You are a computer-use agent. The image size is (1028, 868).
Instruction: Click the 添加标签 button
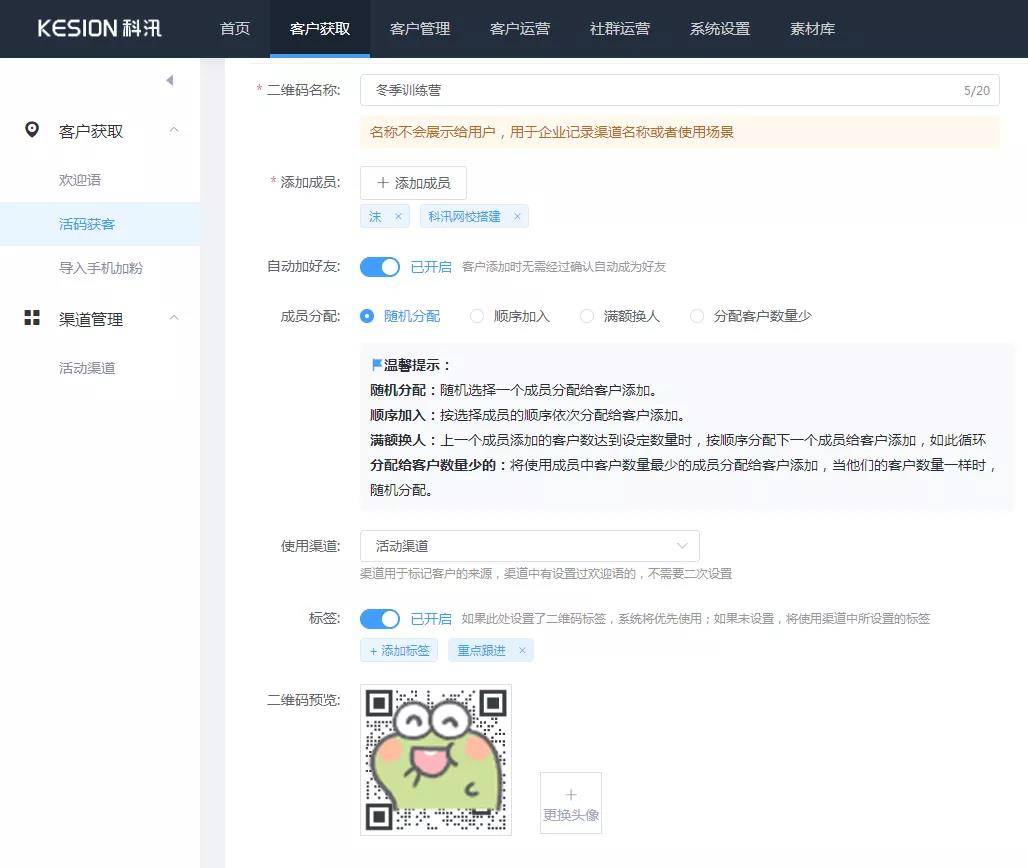pyautogui.click(x=399, y=650)
